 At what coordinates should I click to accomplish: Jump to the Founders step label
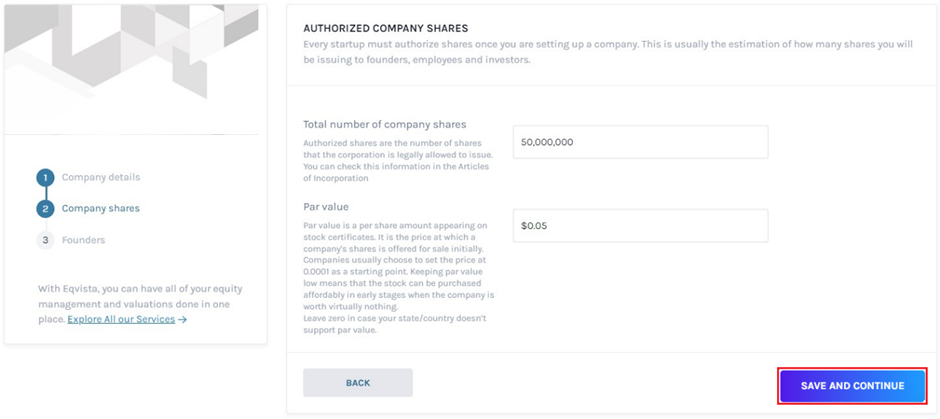click(x=83, y=240)
